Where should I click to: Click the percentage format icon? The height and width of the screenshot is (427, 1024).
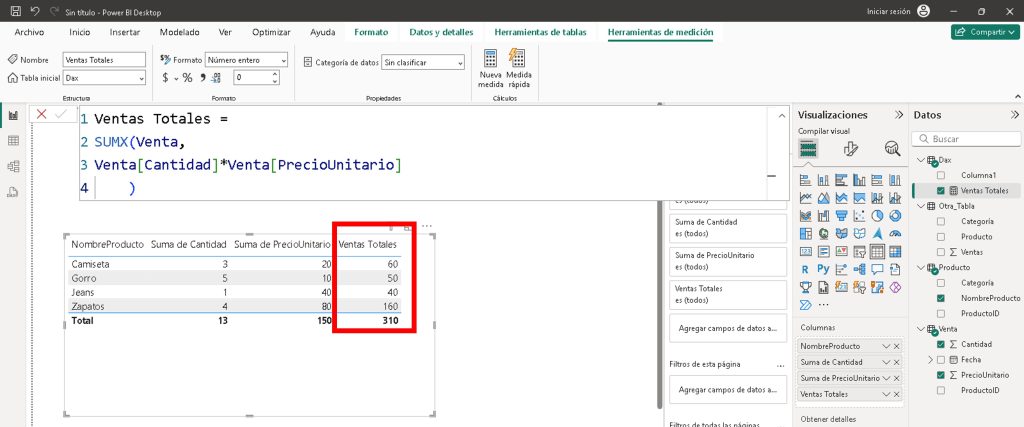pos(187,77)
